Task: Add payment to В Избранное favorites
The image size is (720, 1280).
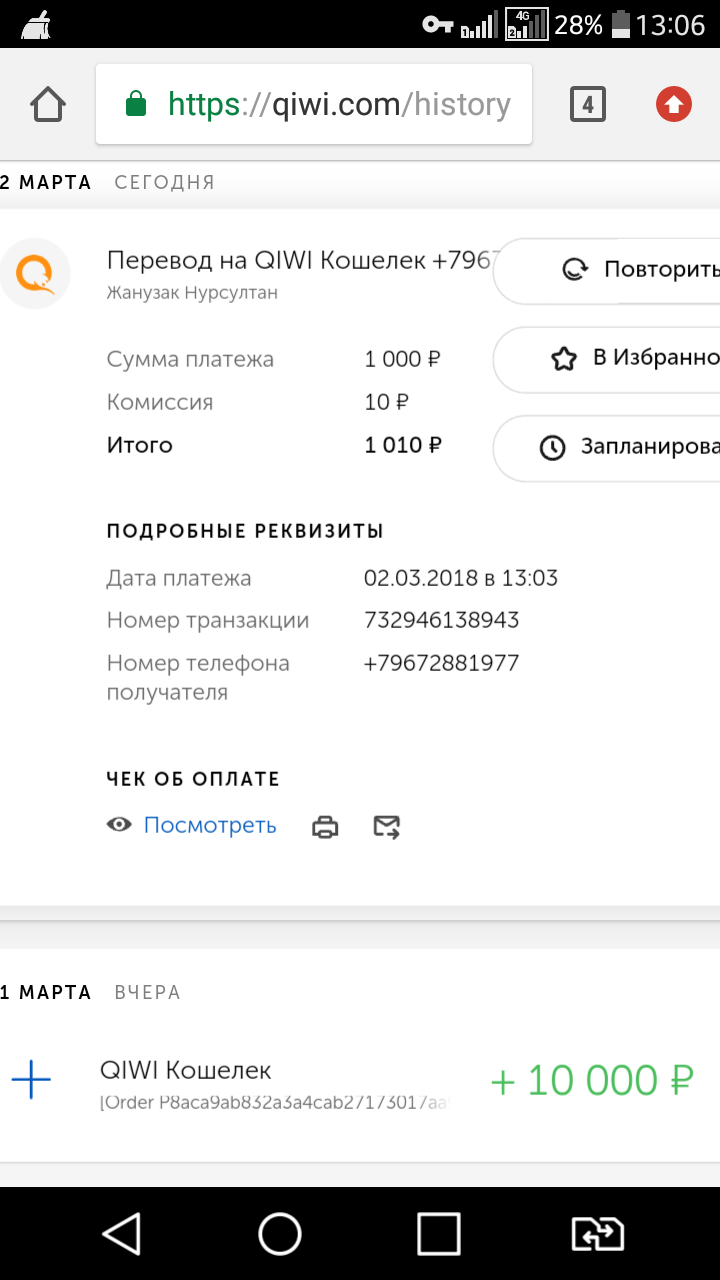Action: pyautogui.click(x=607, y=359)
